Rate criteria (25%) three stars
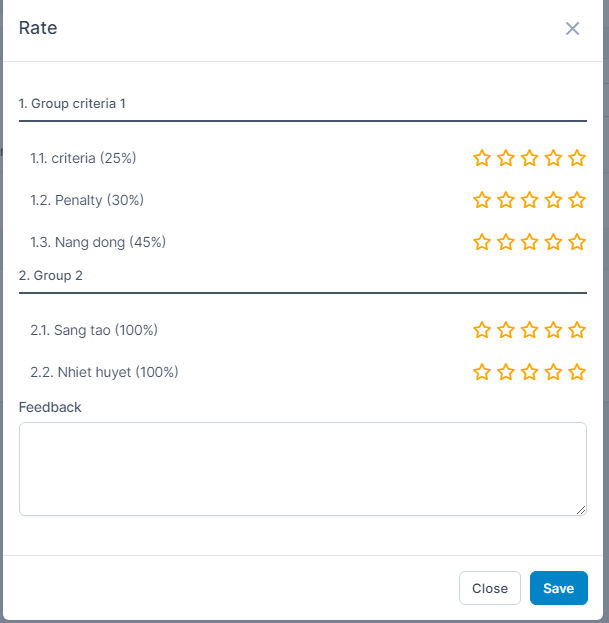609x623 pixels. click(x=530, y=158)
